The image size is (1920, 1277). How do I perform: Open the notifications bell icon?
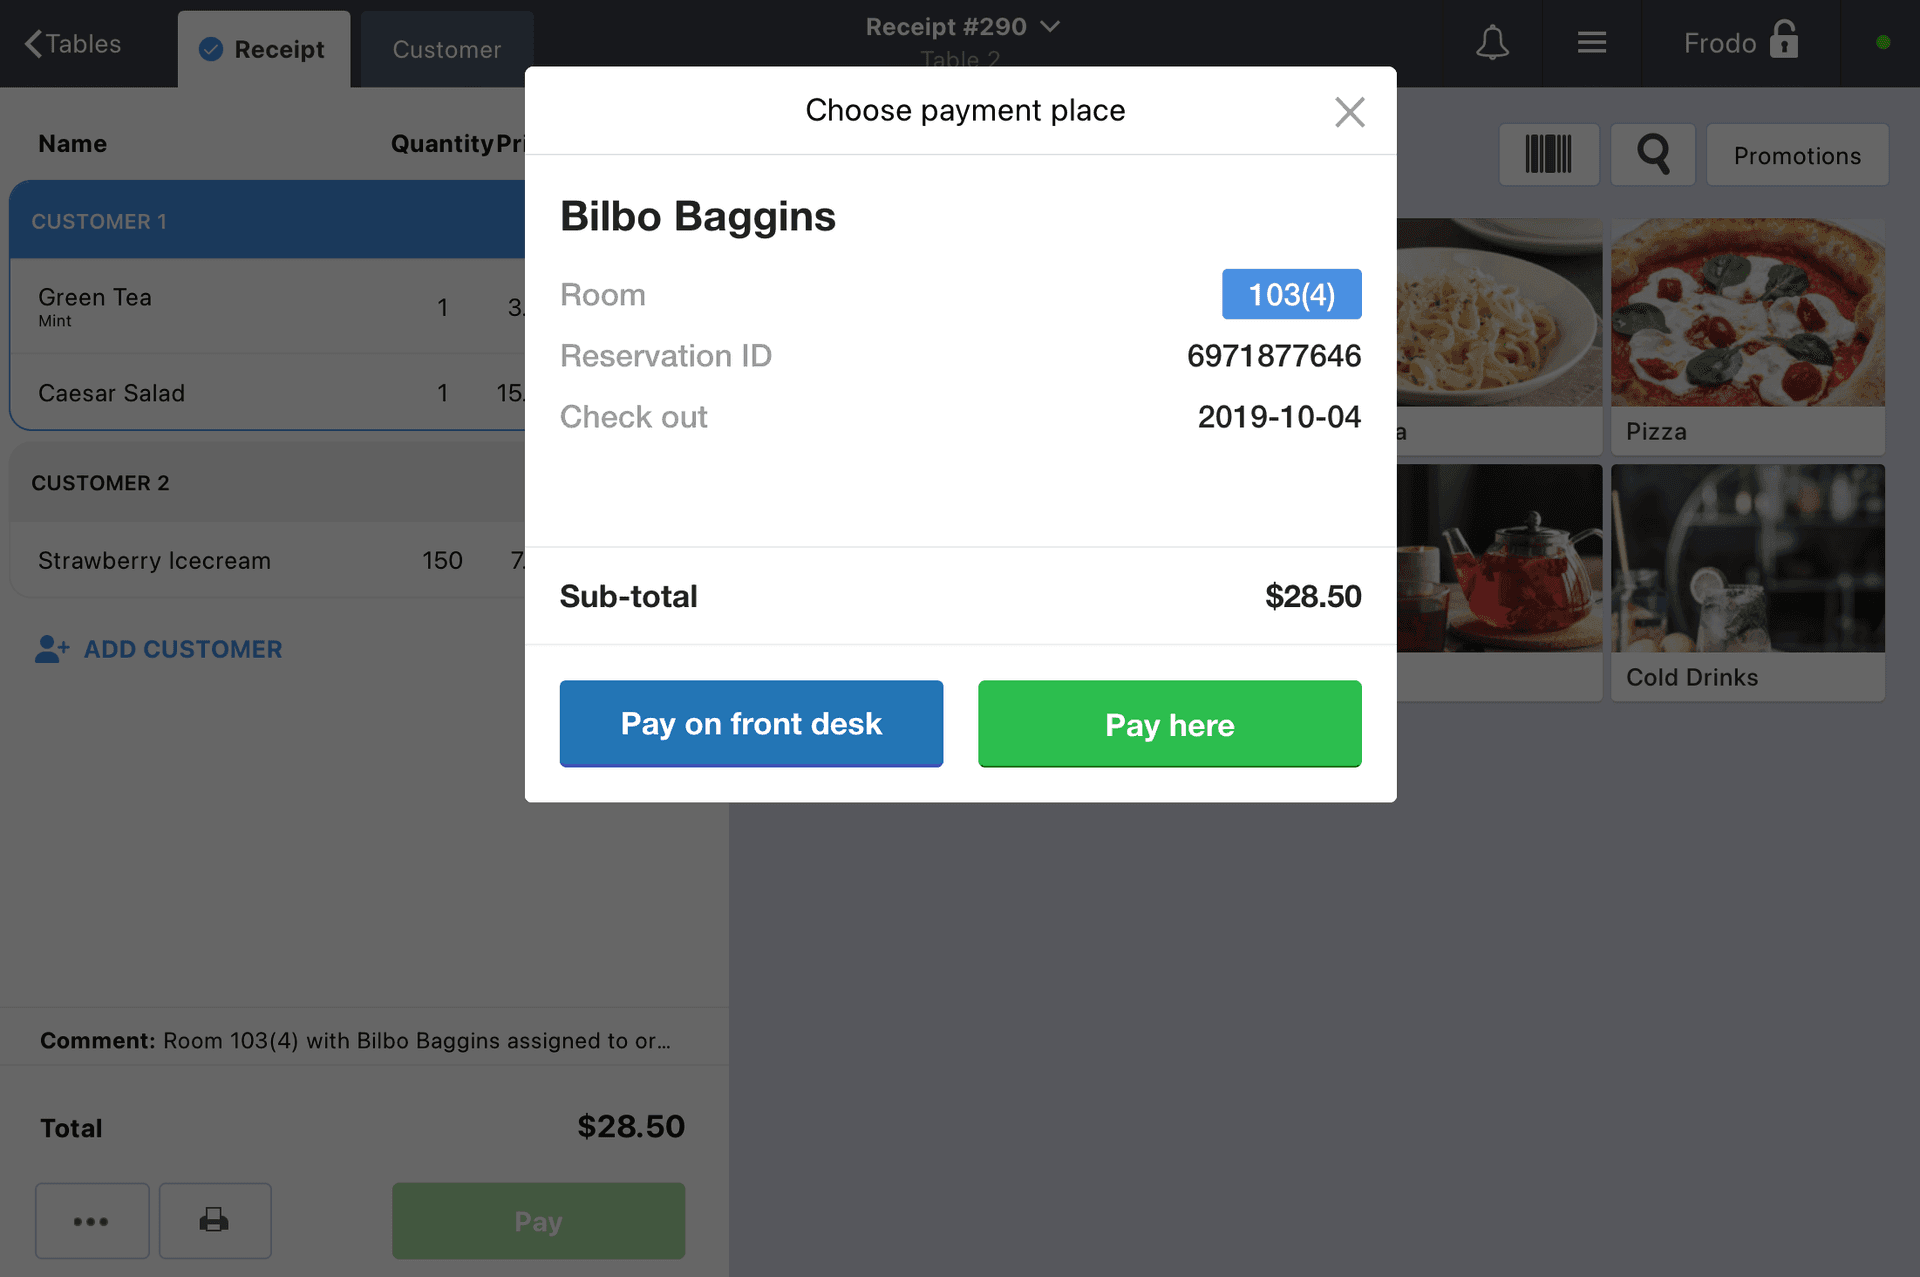[1492, 43]
